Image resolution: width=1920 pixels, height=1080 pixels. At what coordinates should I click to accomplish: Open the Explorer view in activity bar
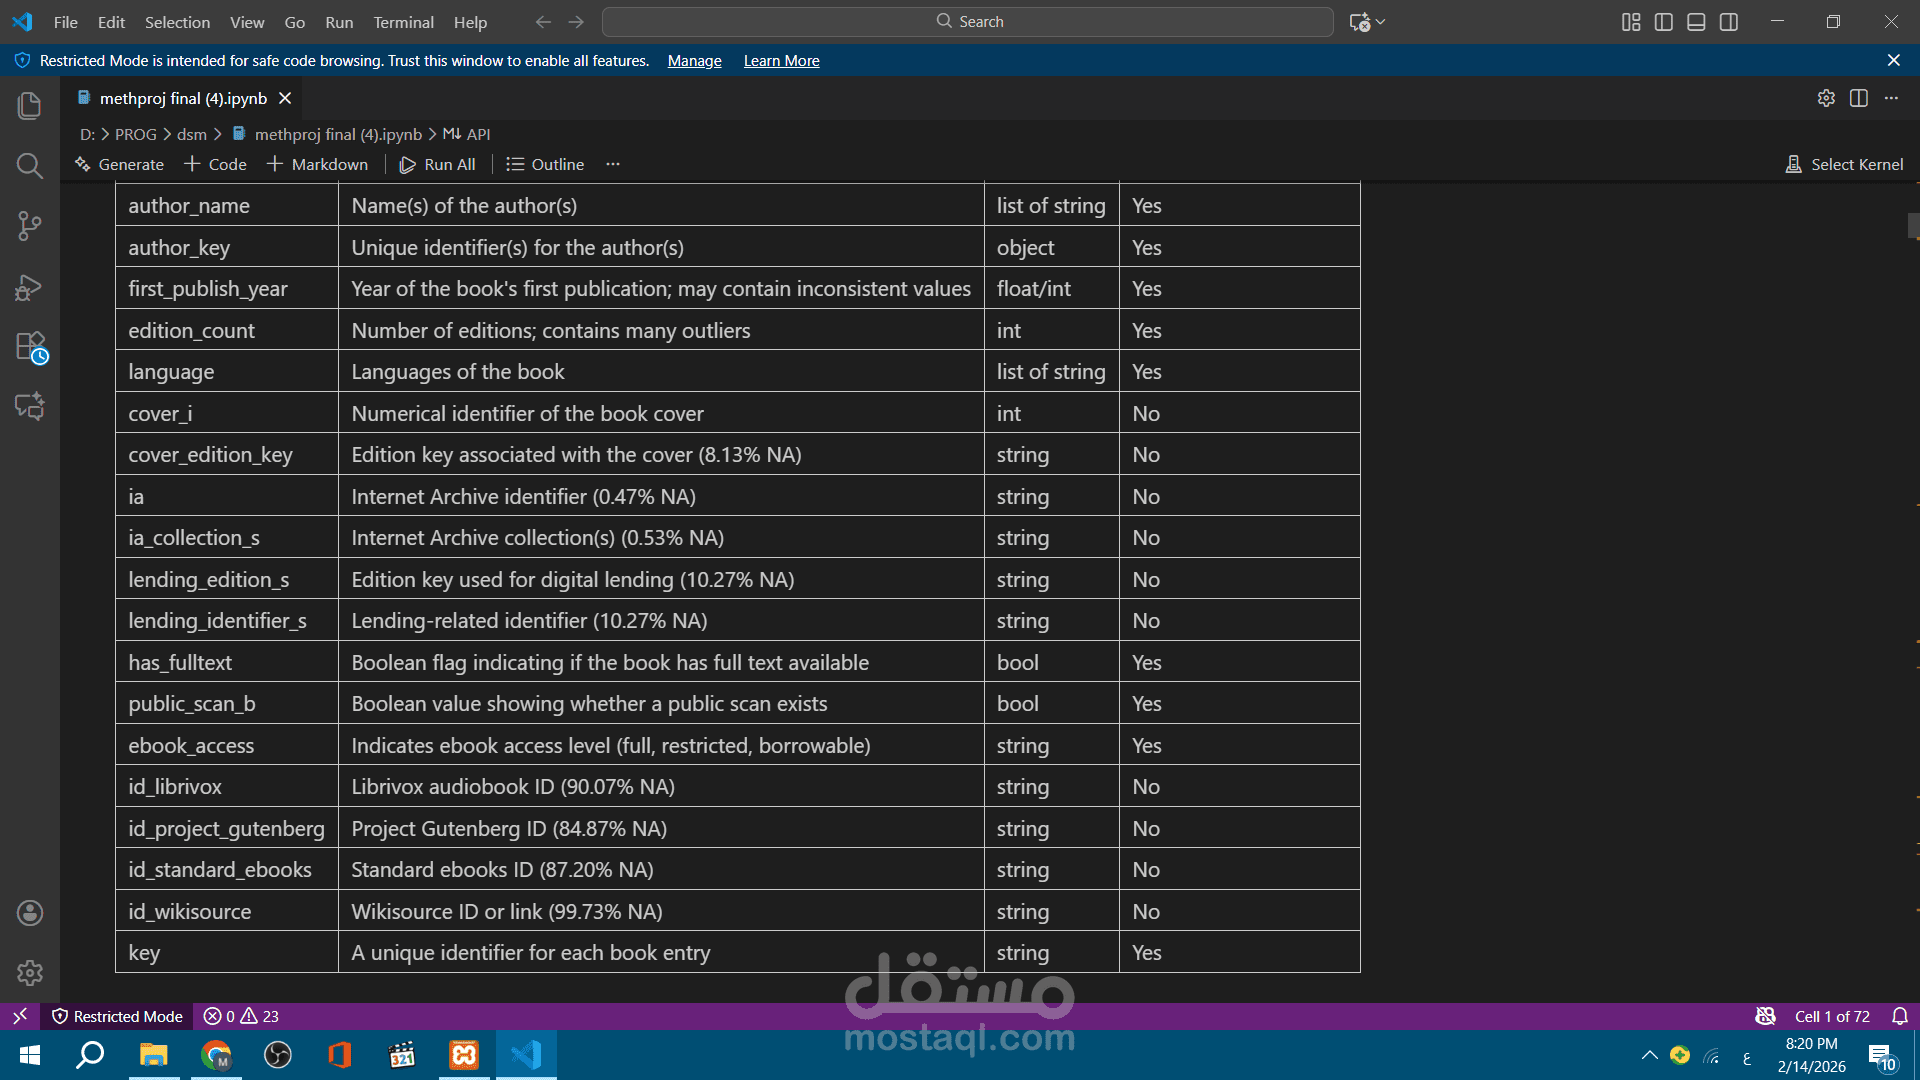(x=30, y=105)
